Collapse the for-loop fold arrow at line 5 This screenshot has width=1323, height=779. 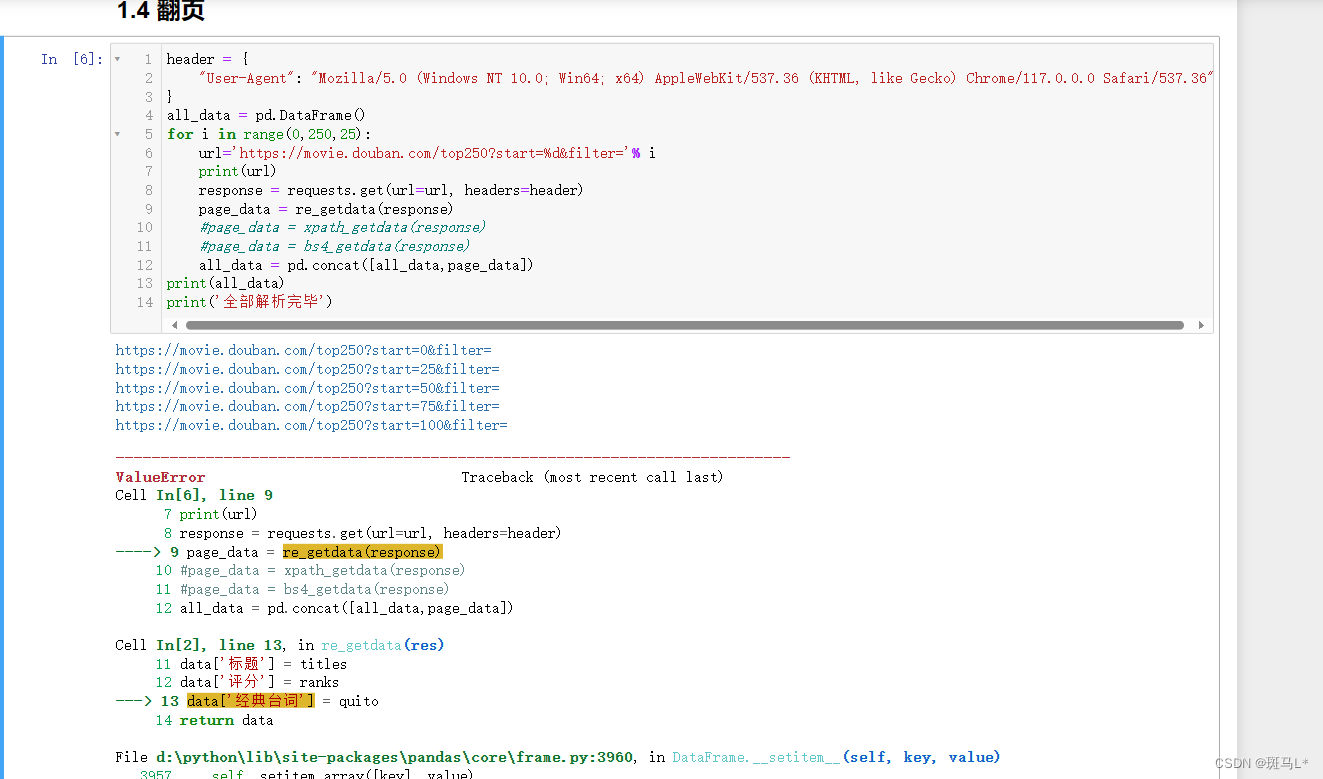tap(118, 134)
